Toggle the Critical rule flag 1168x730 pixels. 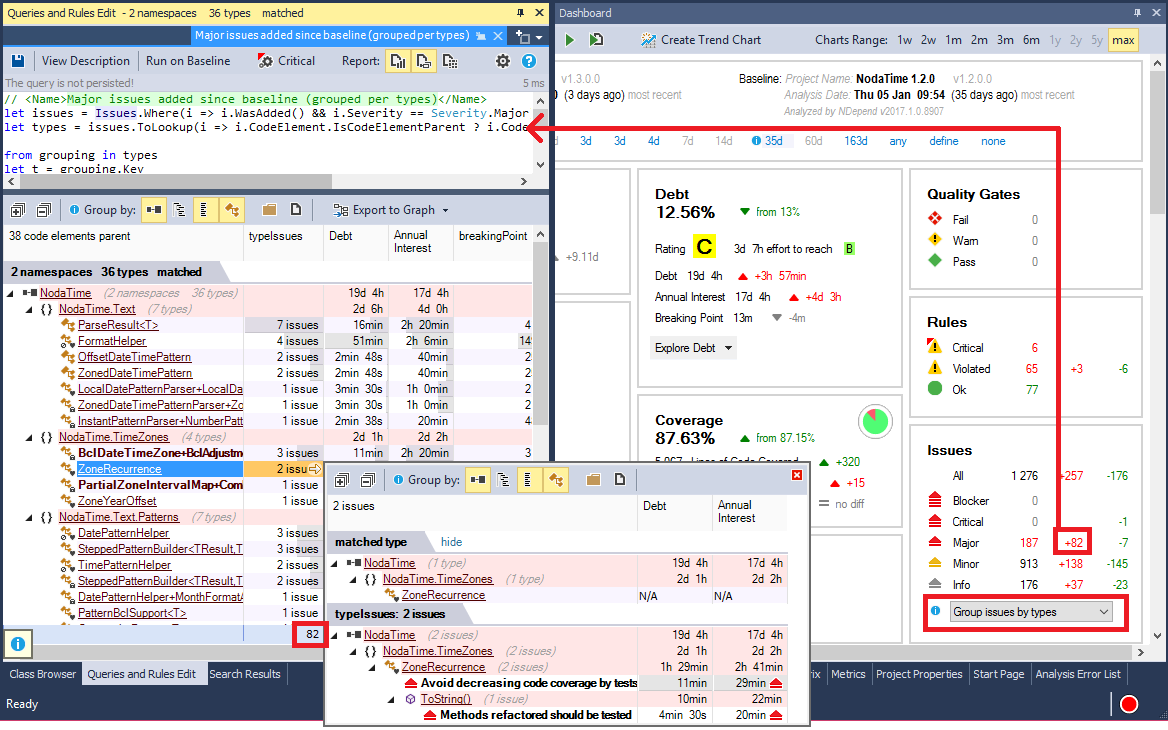click(287, 61)
